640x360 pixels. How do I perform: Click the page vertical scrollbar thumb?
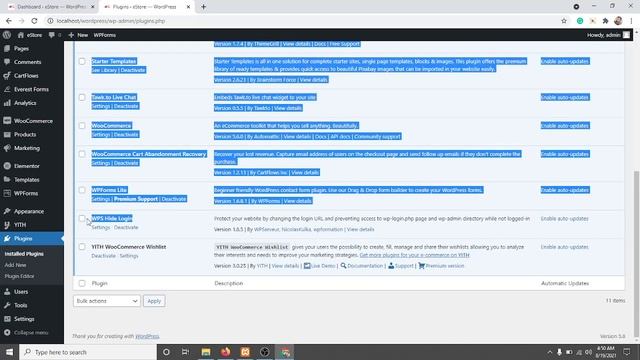tap(636, 253)
